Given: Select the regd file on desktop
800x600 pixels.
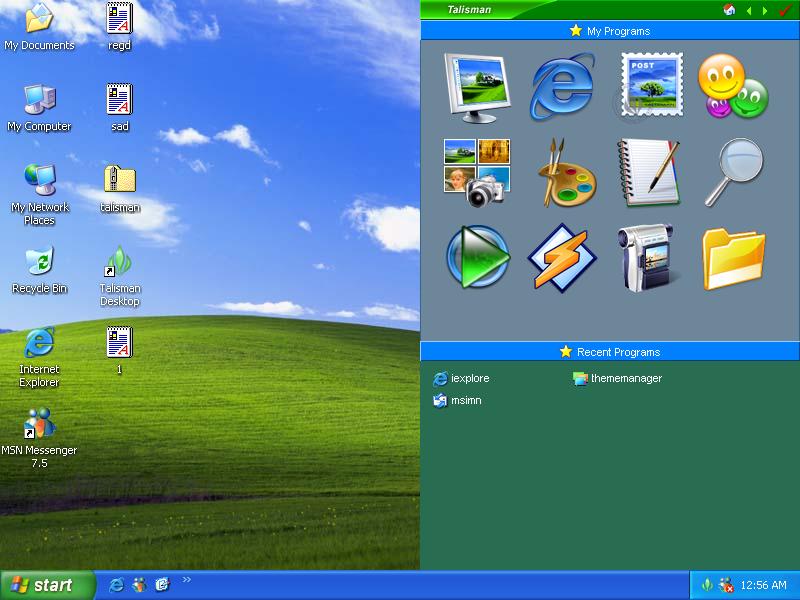Looking at the screenshot, I should [119, 27].
